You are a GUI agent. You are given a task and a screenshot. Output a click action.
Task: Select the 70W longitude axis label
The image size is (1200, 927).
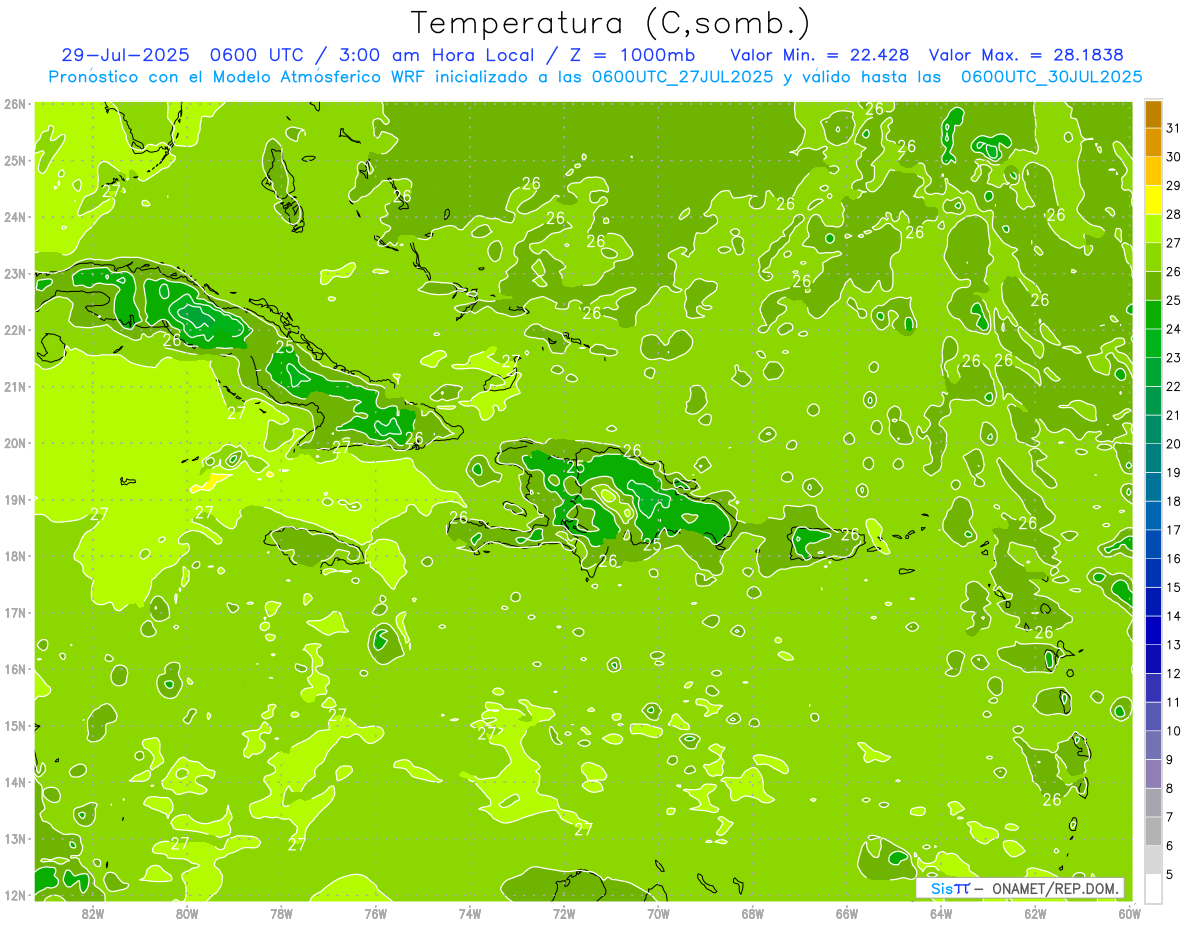click(x=658, y=912)
